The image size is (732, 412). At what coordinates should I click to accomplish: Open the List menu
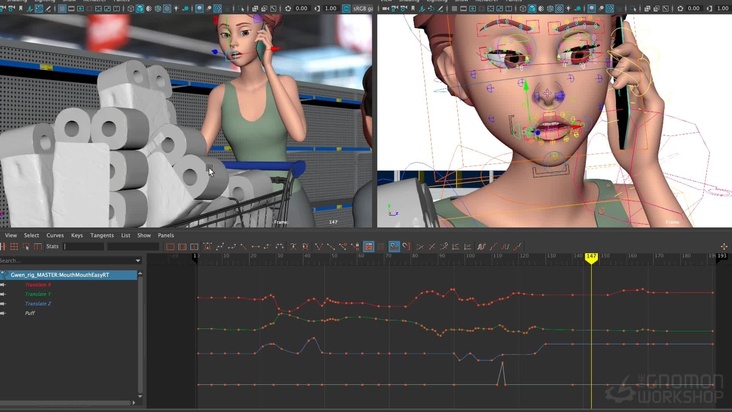125,235
